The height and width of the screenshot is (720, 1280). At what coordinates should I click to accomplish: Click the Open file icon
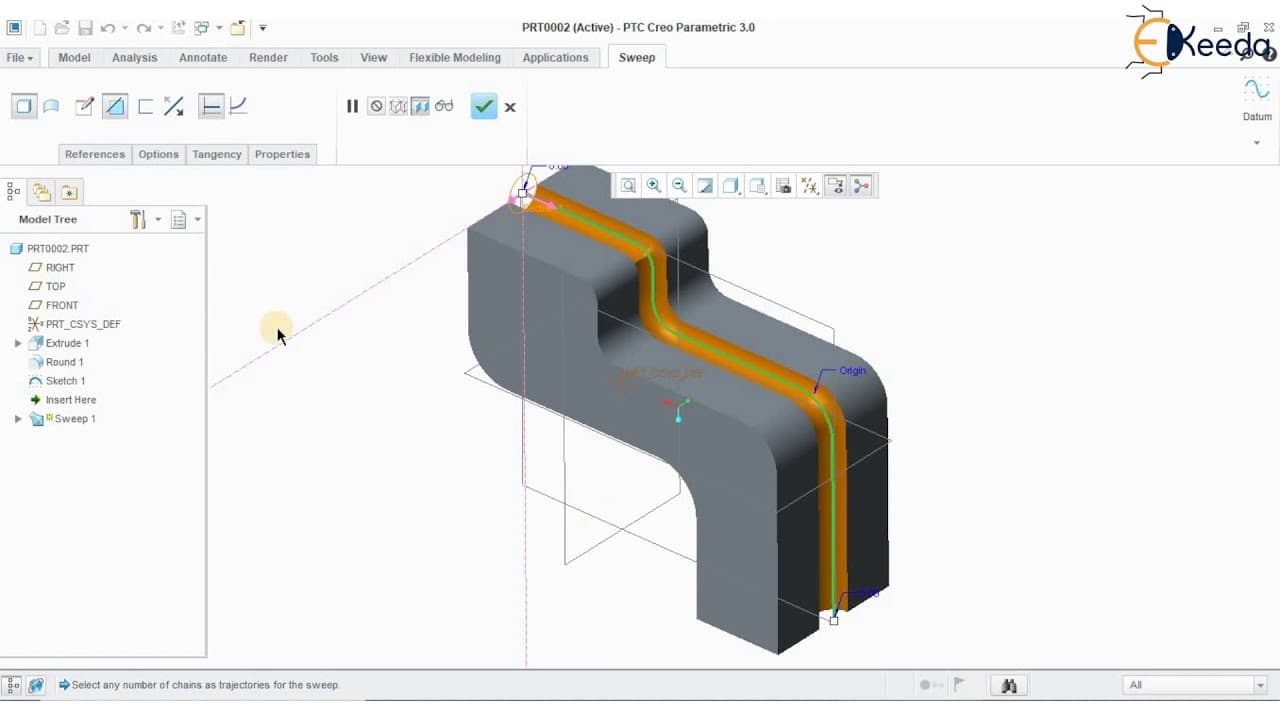(62, 28)
